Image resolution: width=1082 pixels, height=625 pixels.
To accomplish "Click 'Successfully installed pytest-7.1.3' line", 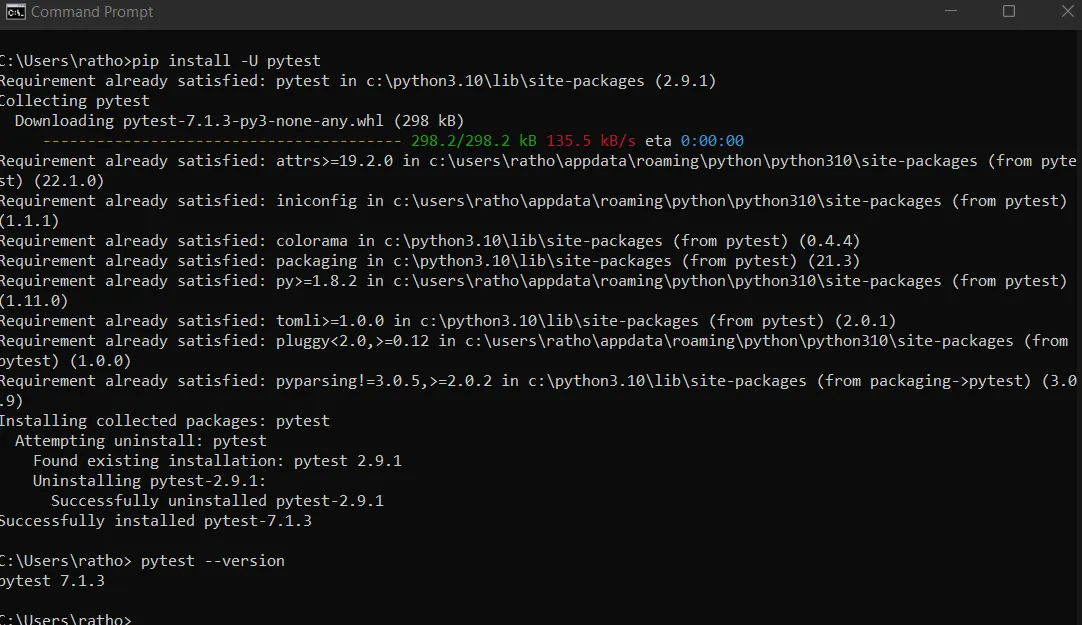I will pyautogui.click(x=156, y=521).
